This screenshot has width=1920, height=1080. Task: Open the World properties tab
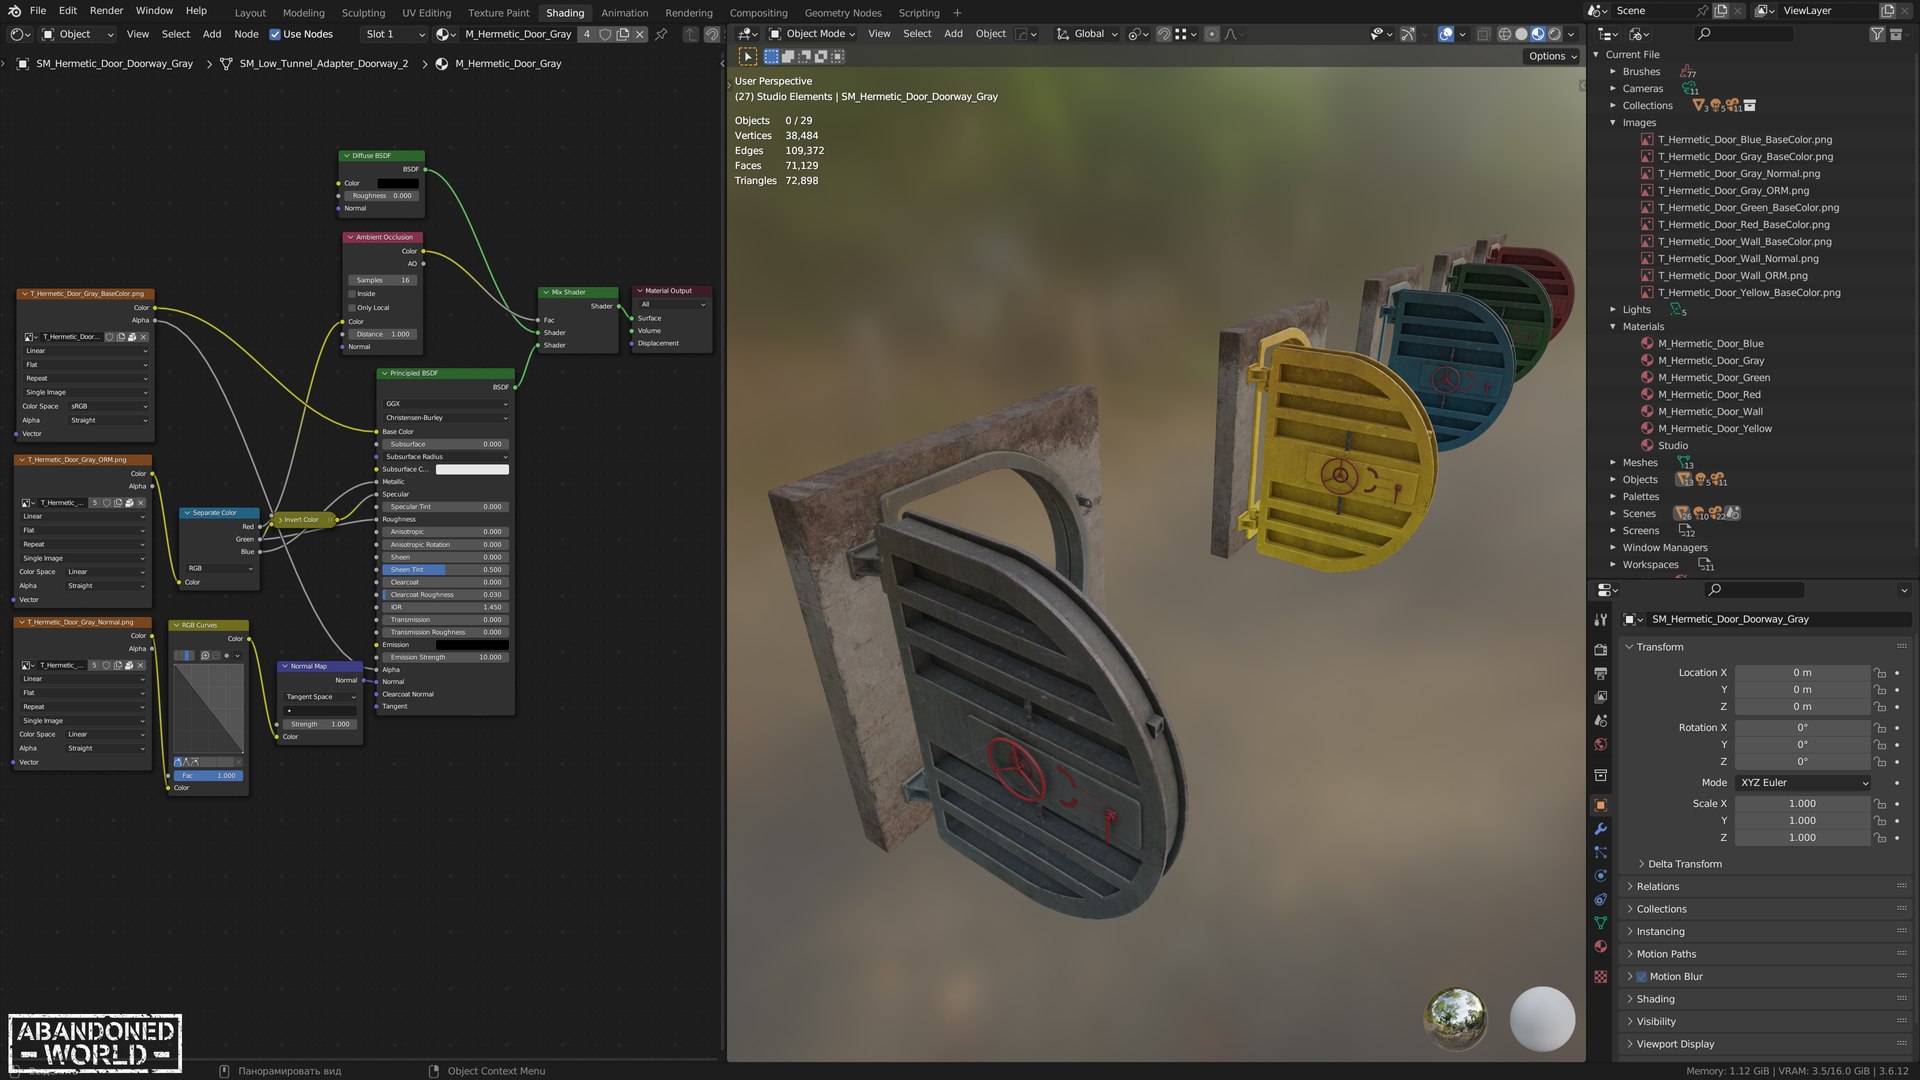tap(1600, 745)
